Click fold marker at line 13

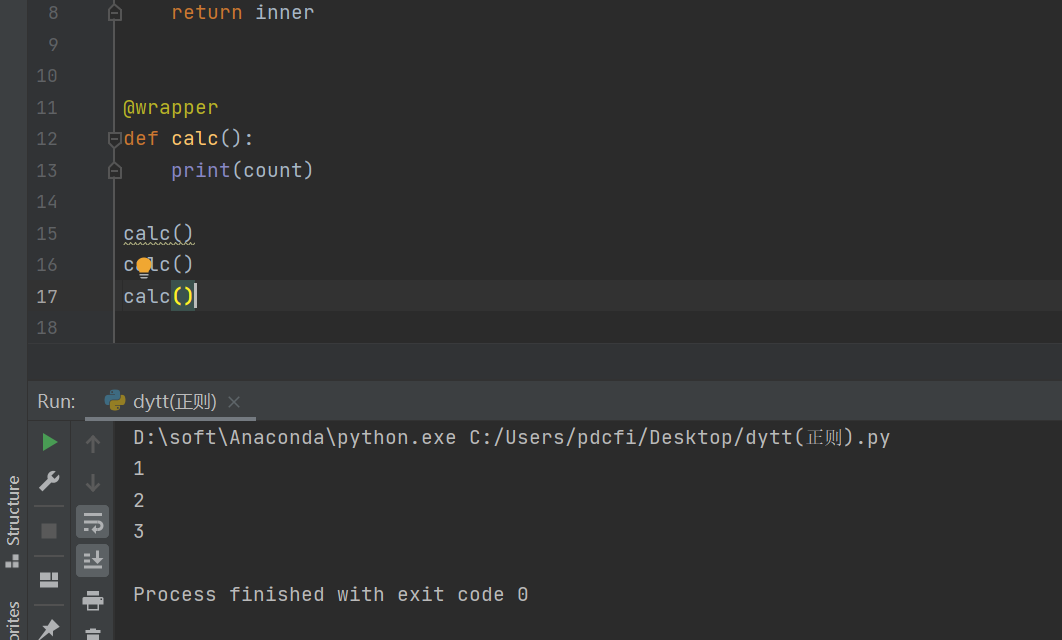114,171
